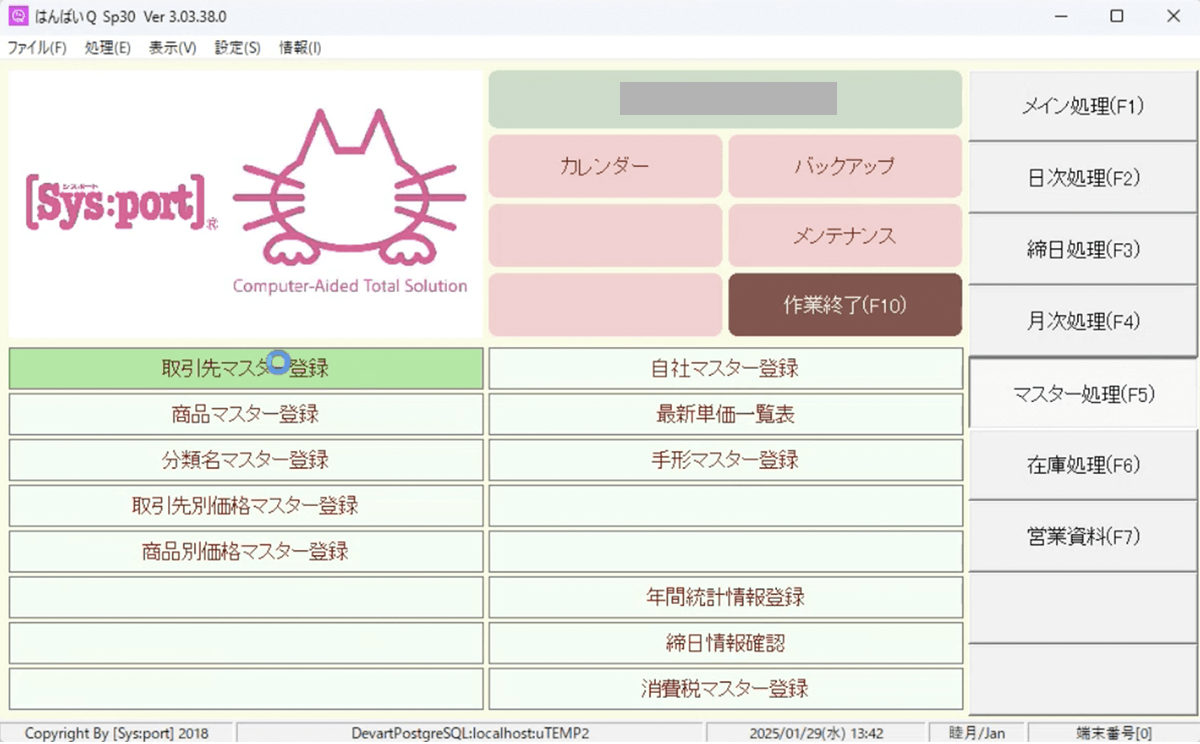Open 締日情報確認
Image resolution: width=1200 pixels, height=744 pixels.
coord(726,643)
